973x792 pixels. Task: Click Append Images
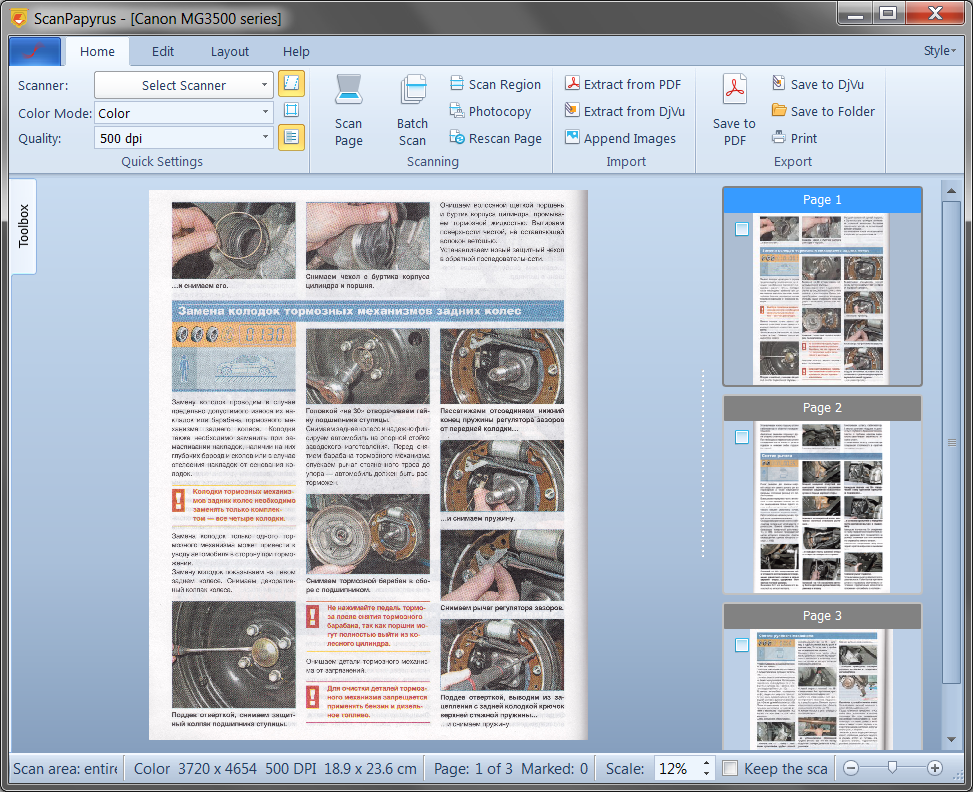tap(620, 139)
